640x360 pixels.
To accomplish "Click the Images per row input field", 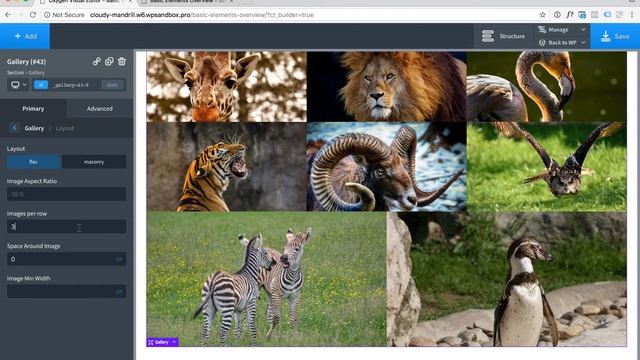I will pos(66,227).
